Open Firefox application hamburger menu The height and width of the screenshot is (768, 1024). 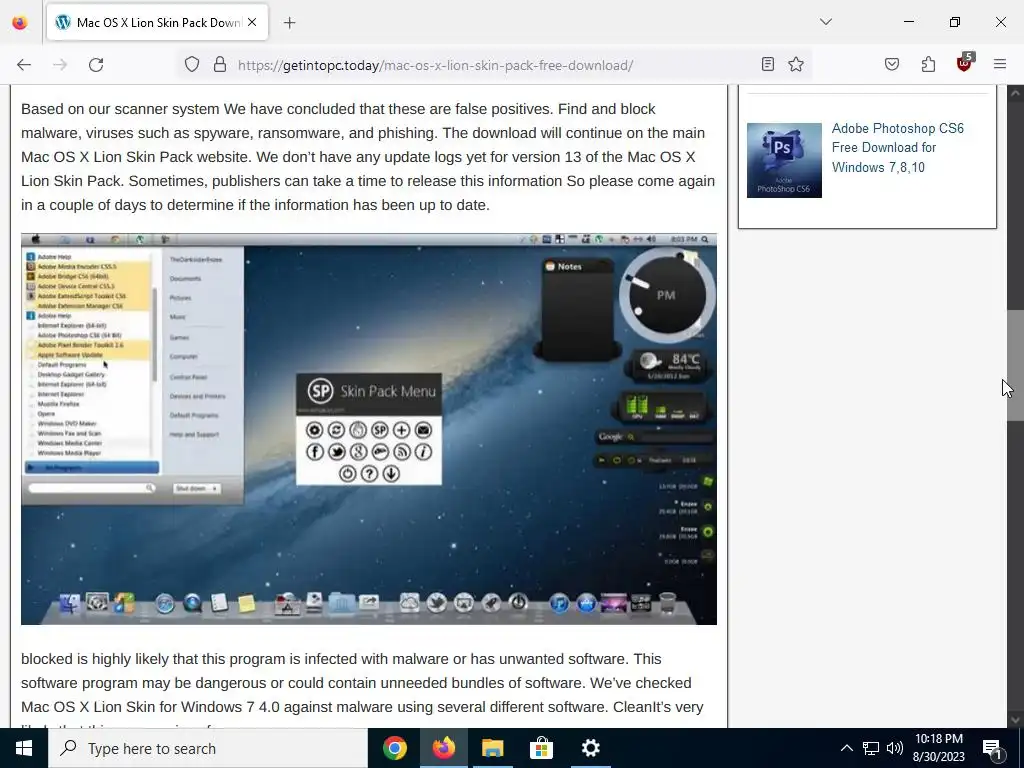click(1000, 64)
